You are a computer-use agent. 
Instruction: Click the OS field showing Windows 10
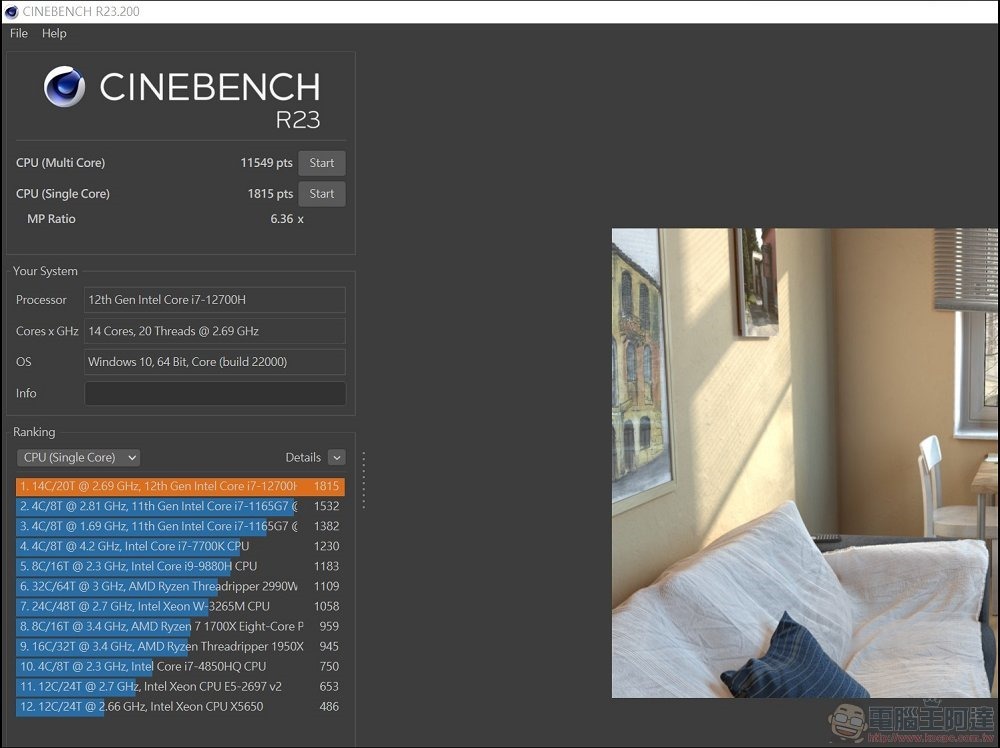[215, 362]
